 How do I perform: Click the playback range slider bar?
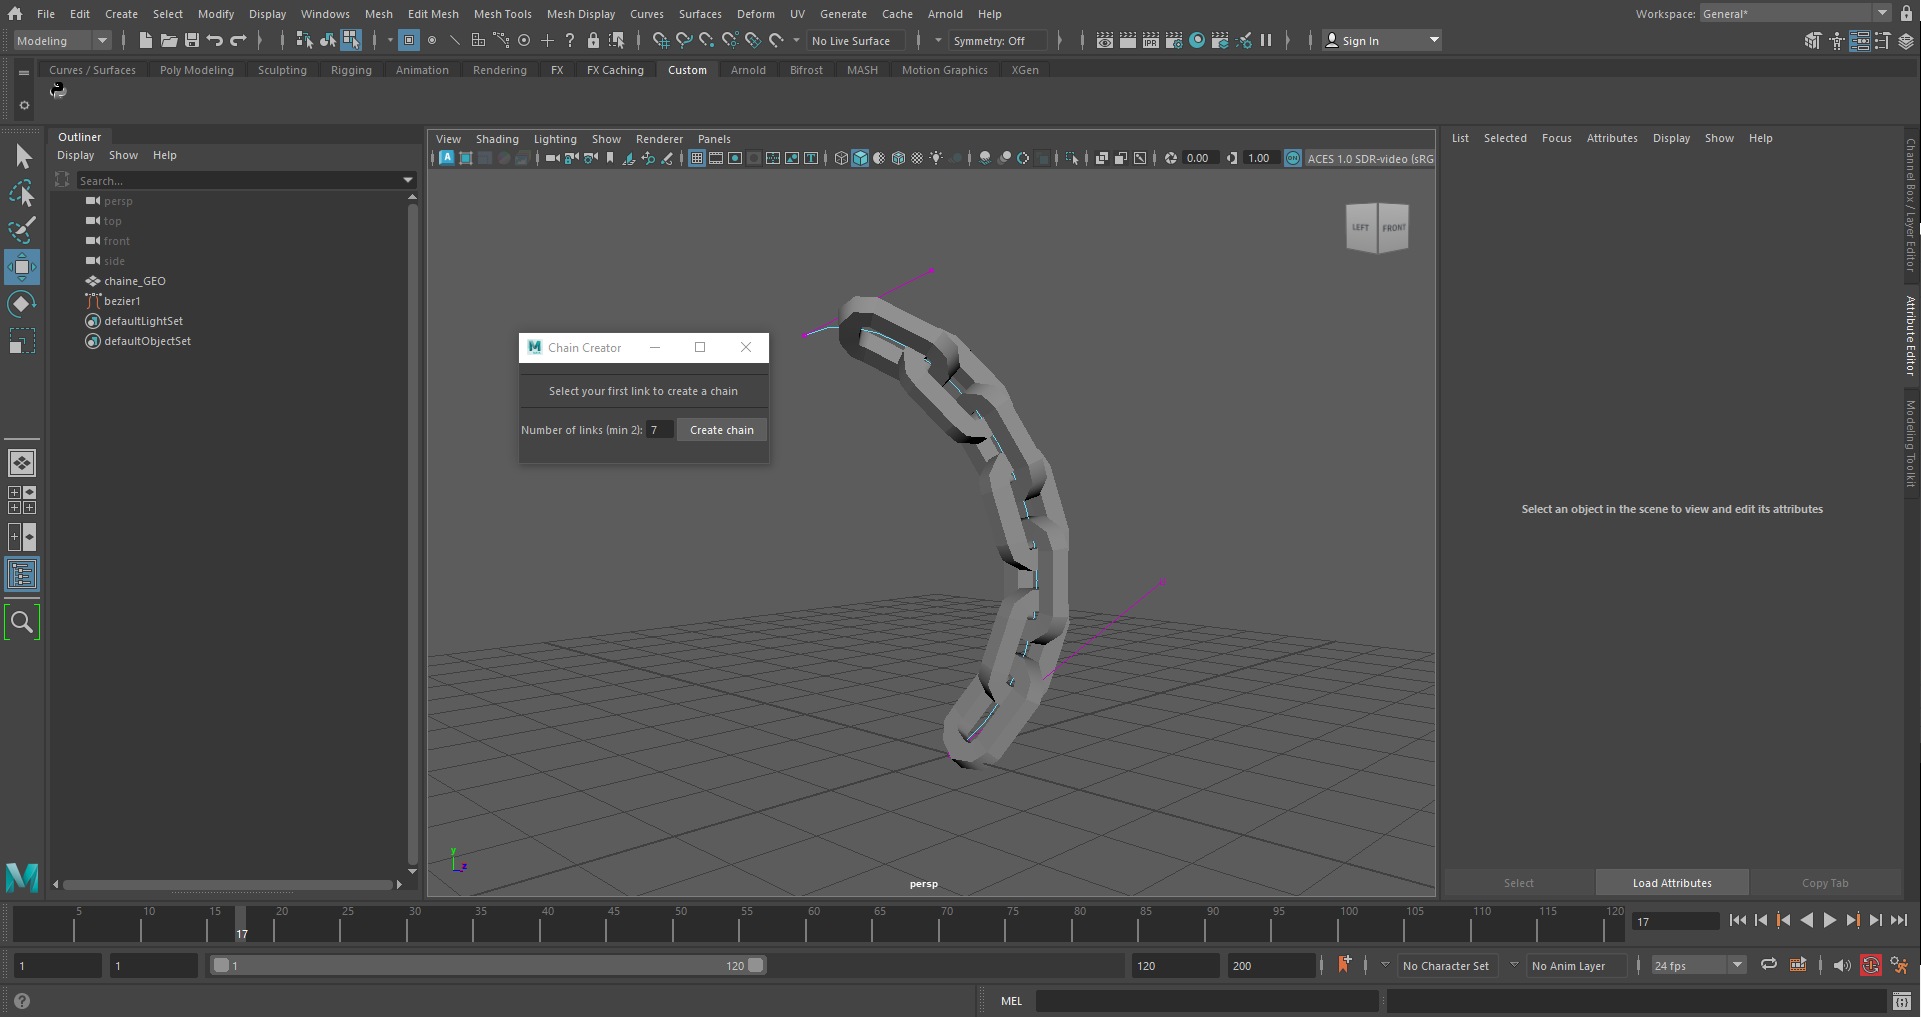(x=488, y=965)
